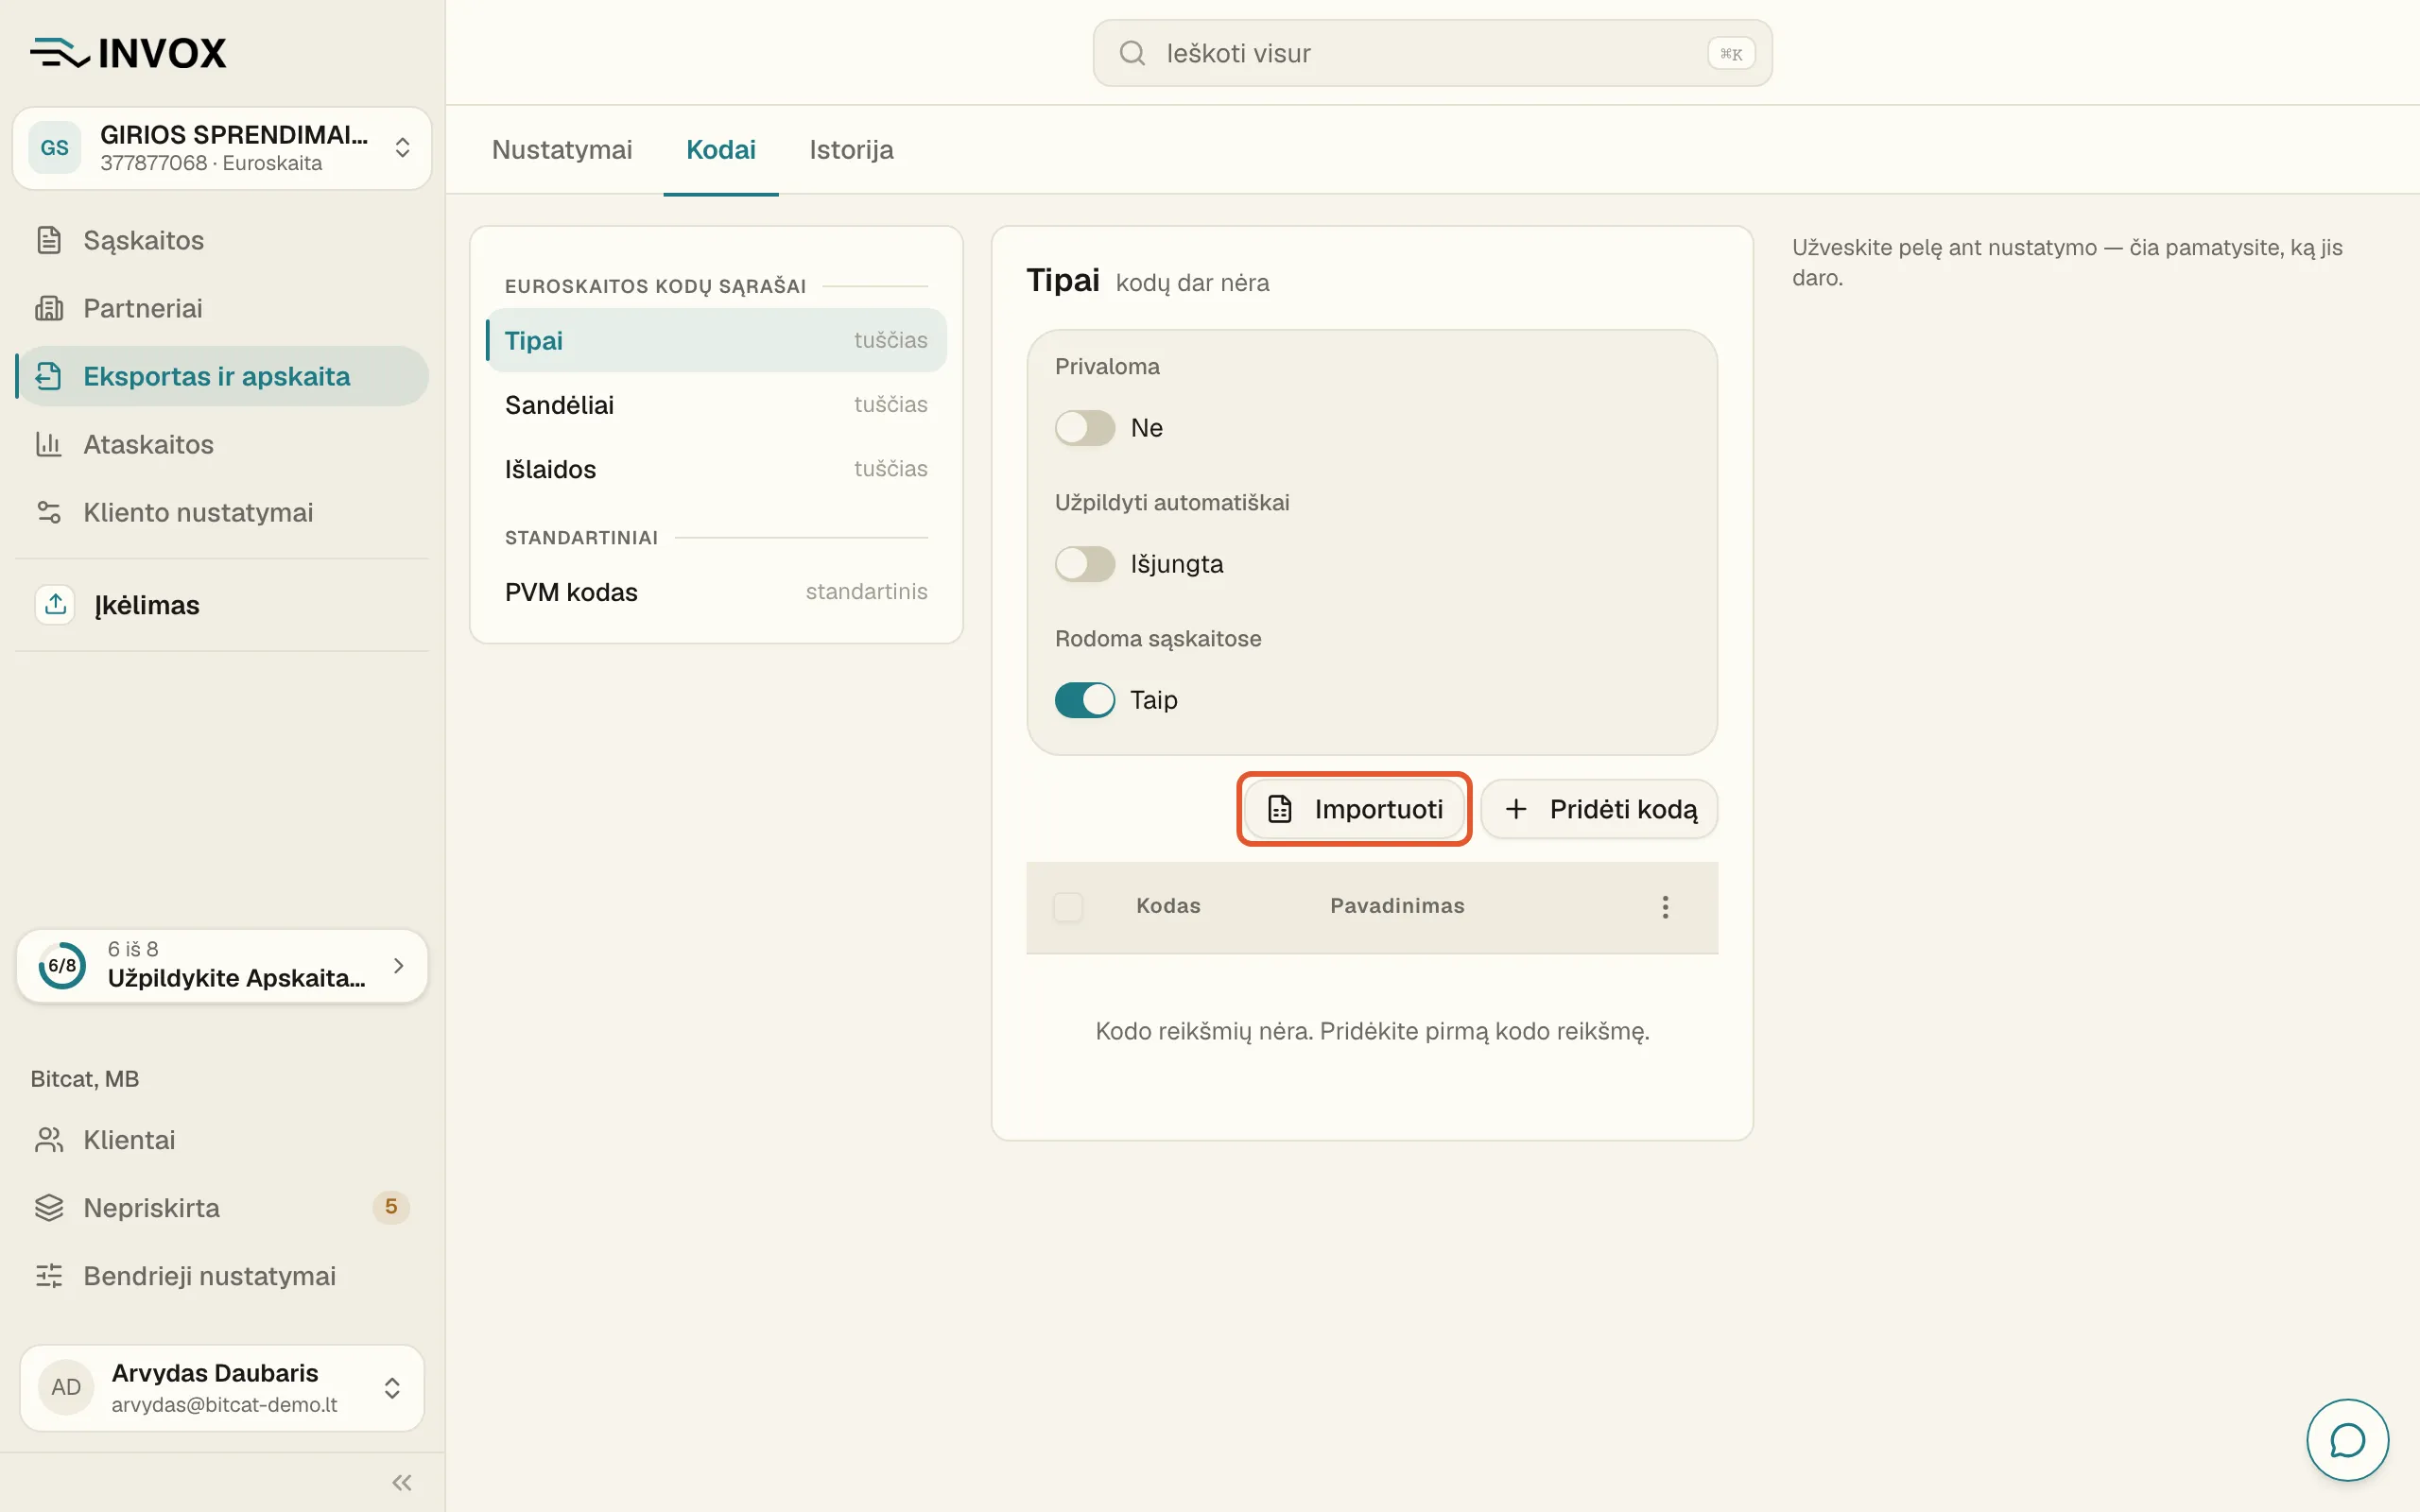Click the Eksportas ir apskaita export icon
This screenshot has width=2420, height=1512.
[49, 376]
